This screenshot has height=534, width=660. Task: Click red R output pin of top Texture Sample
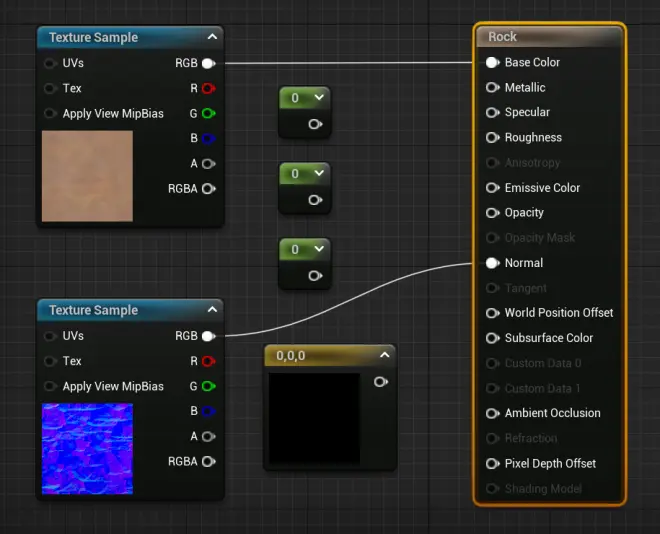tap(208, 88)
